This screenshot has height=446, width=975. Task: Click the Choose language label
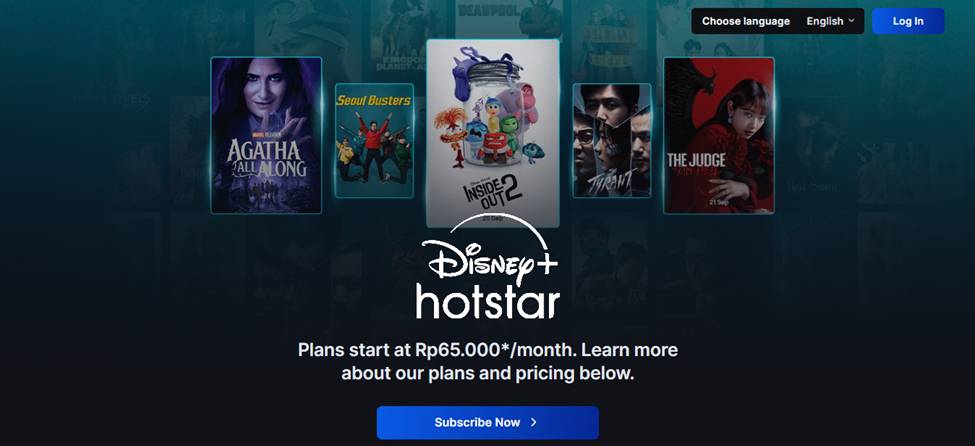click(746, 21)
